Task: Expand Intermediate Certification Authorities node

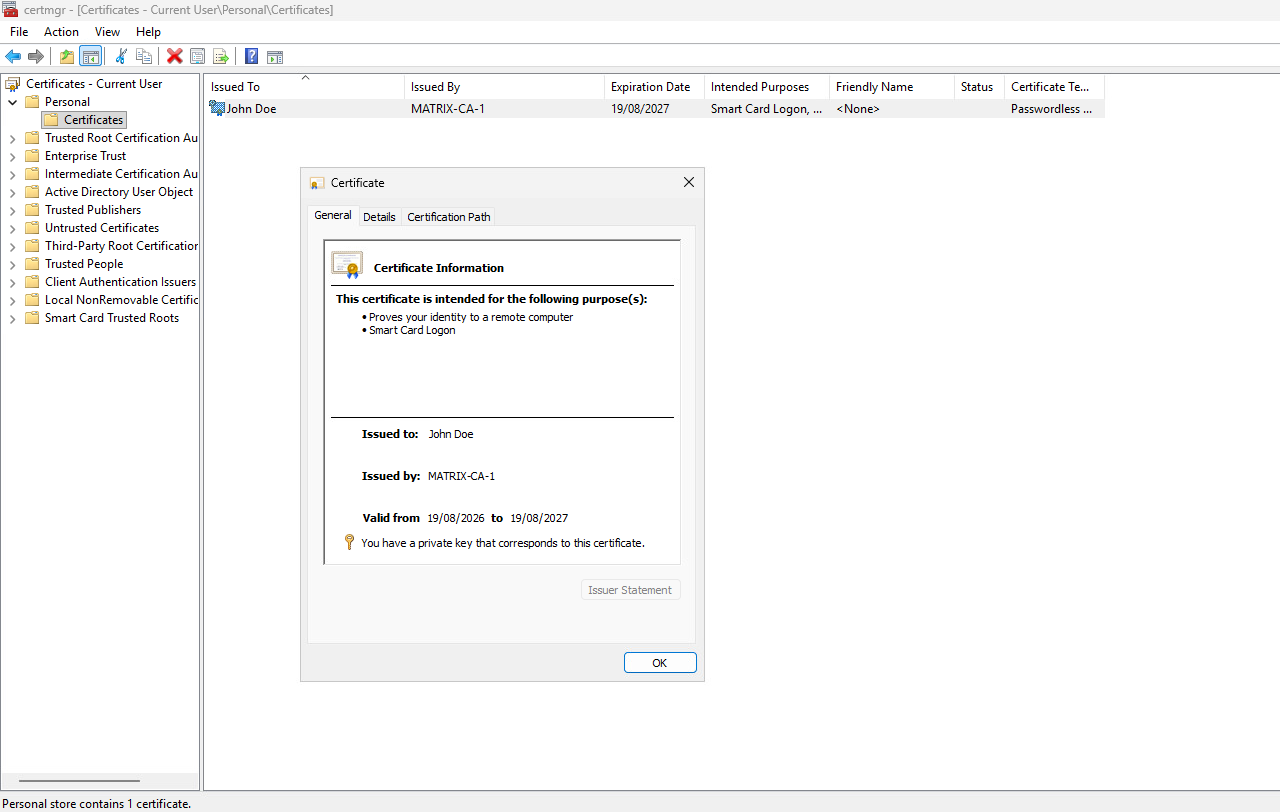Action: click(12, 174)
